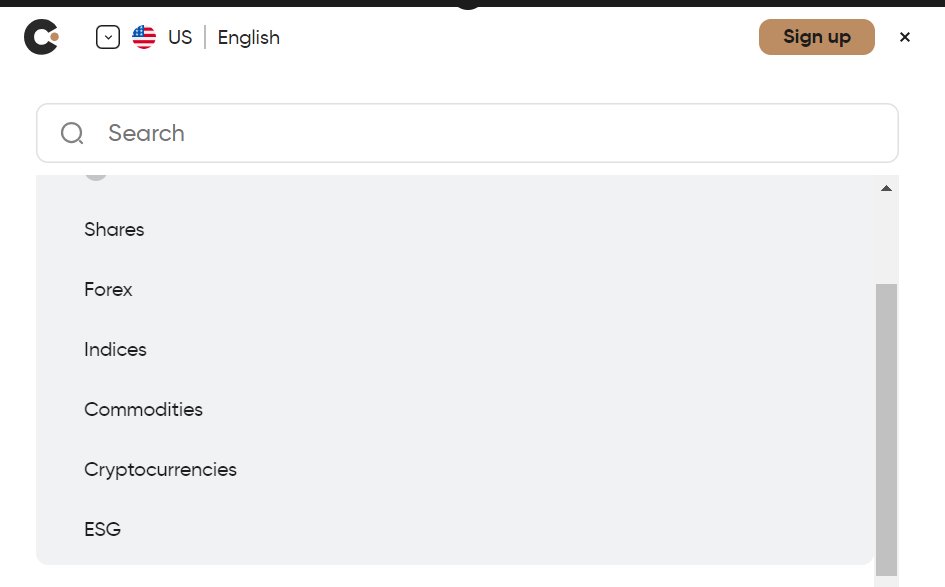Focus the Search input field
The image size is (945, 587).
(480, 133)
